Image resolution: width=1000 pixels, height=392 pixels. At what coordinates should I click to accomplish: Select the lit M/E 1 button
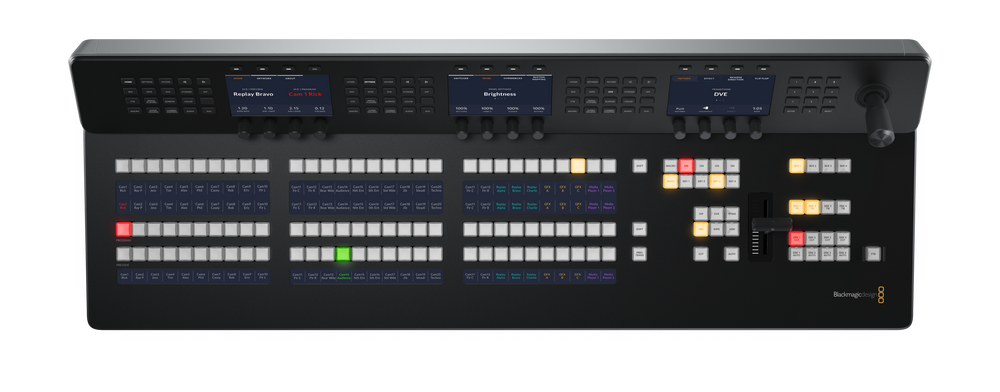(x=797, y=166)
